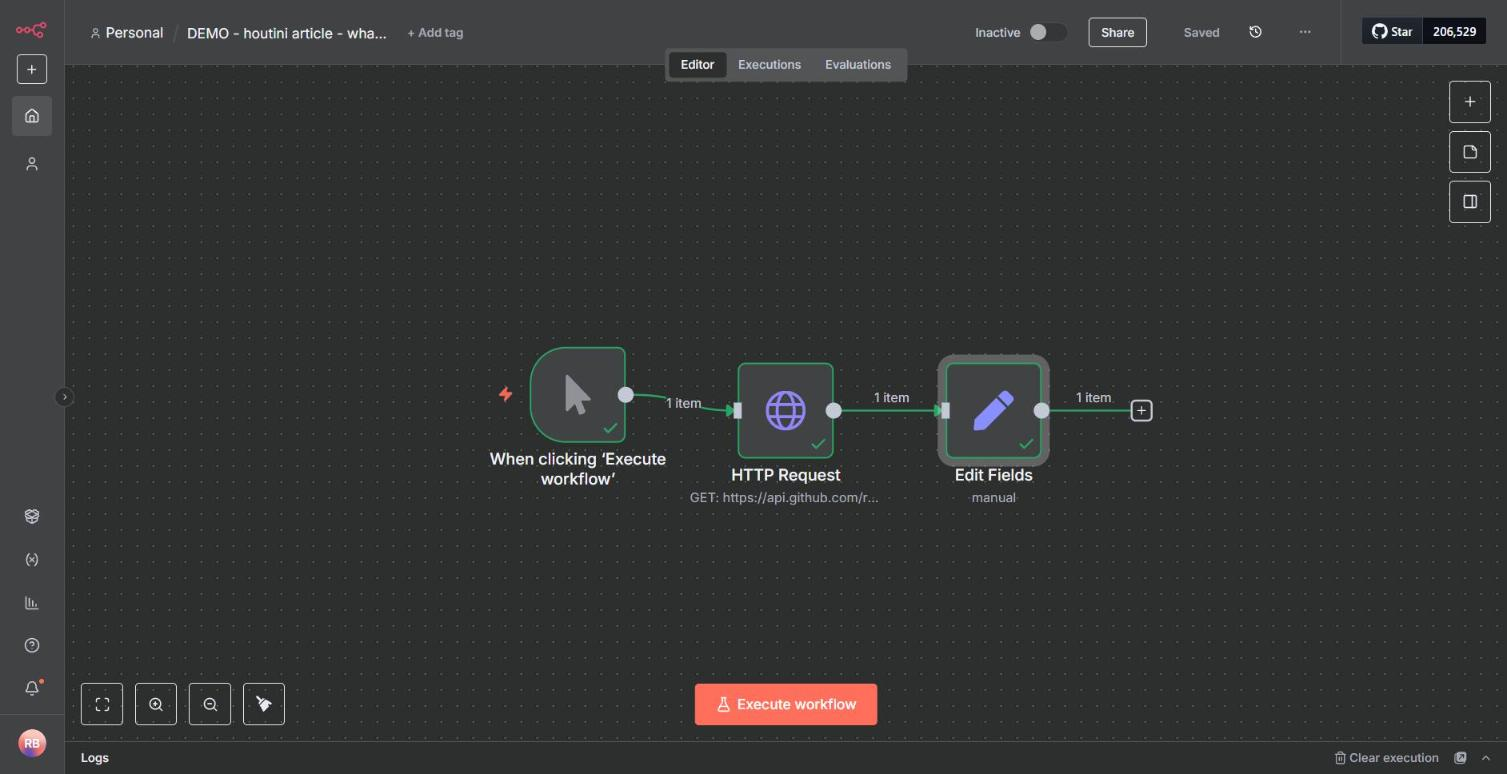Click the Saved status text
1507x774 pixels.
(1201, 32)
